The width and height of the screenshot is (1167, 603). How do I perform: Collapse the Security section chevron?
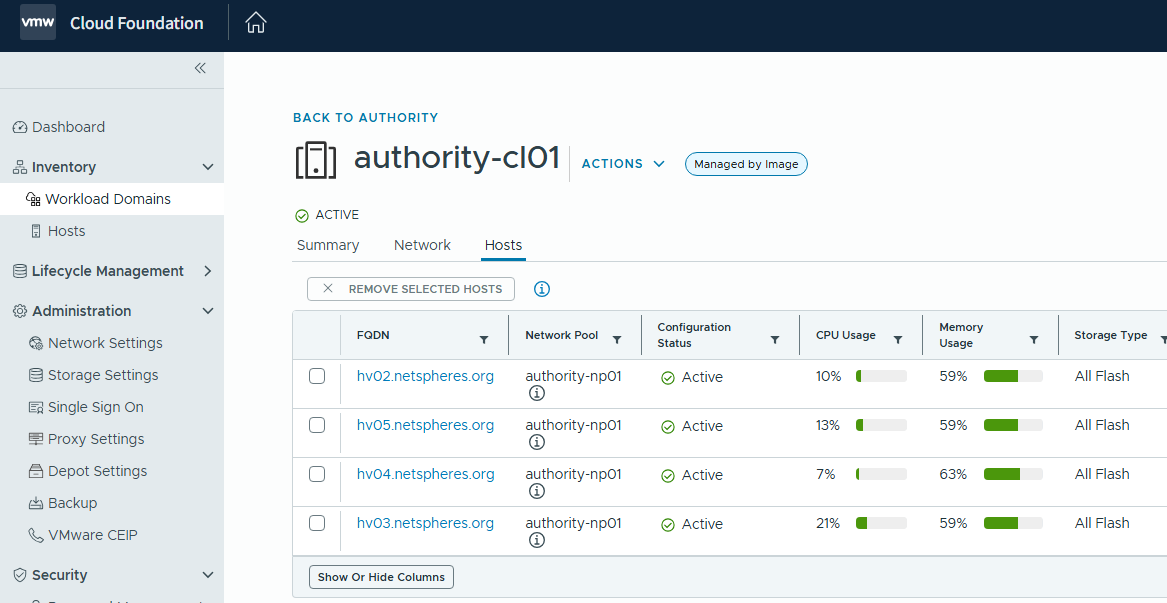click(x=208, y=575)
